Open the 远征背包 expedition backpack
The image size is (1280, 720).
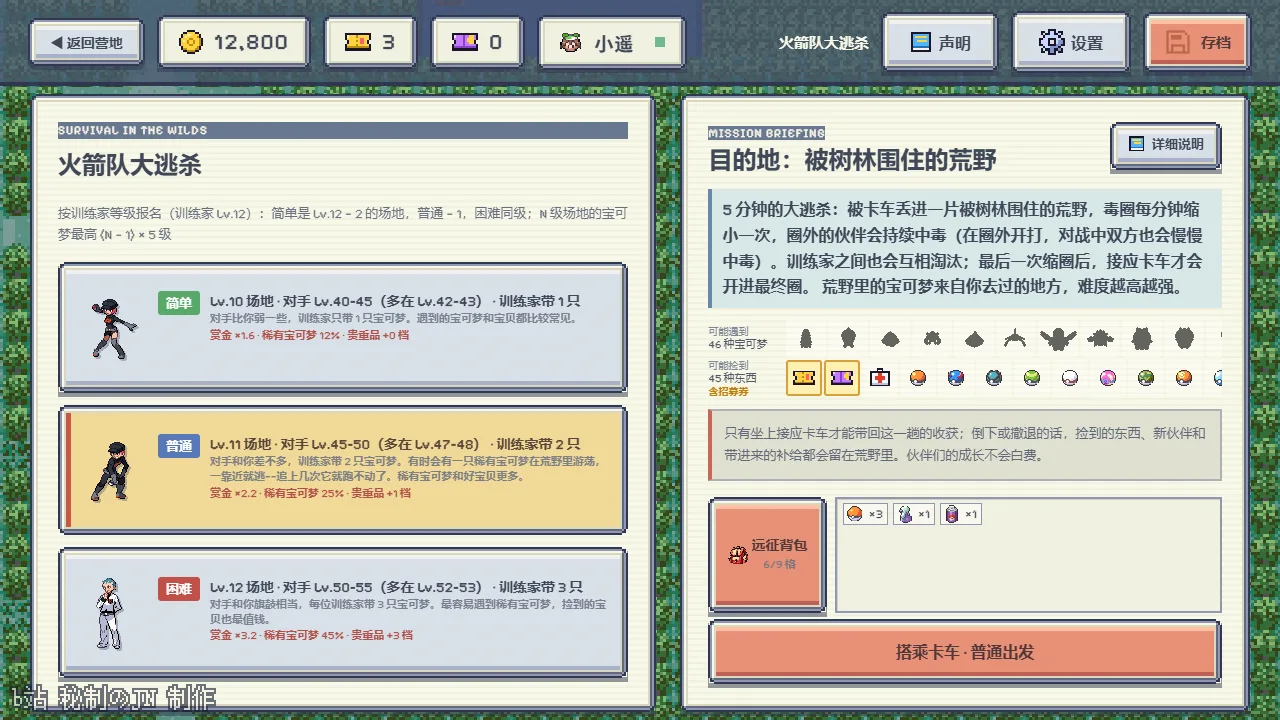[769, 554]
